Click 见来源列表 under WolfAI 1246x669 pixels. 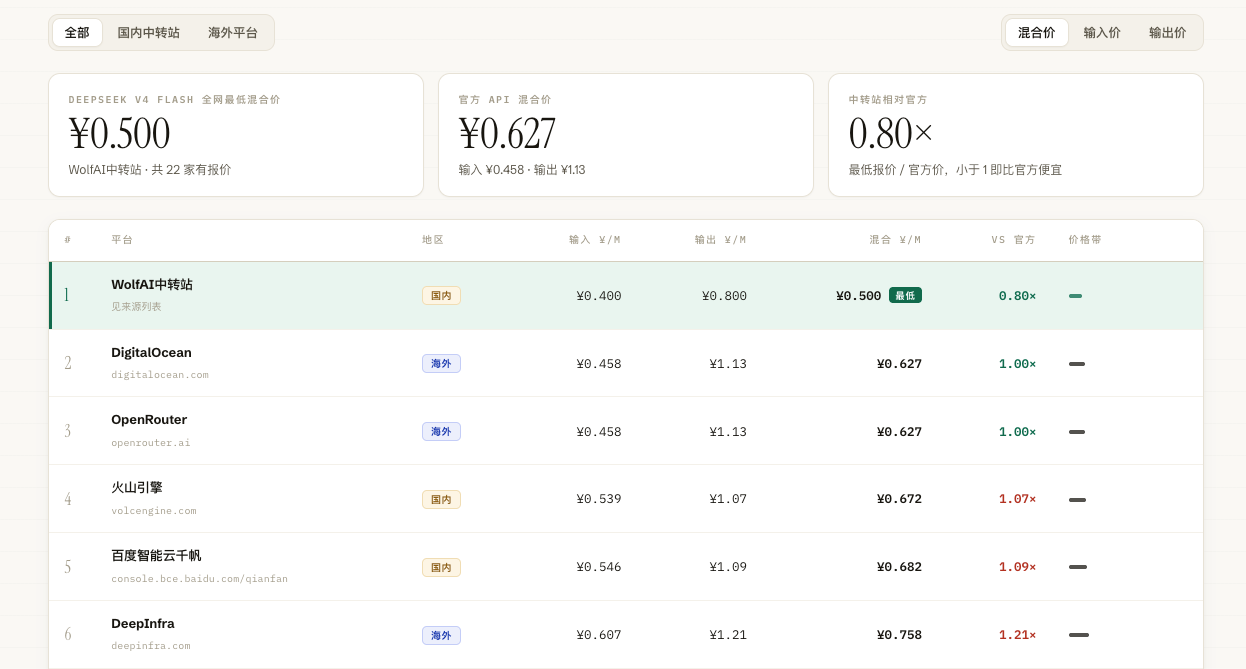(136, 306)
